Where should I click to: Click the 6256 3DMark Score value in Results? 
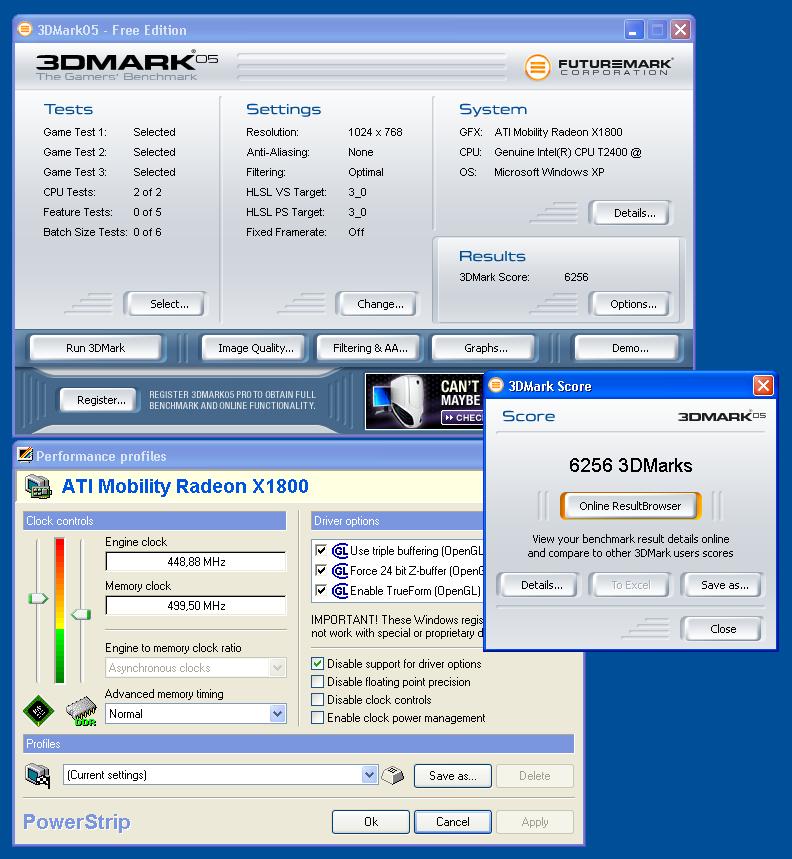[x=576, y=277]
